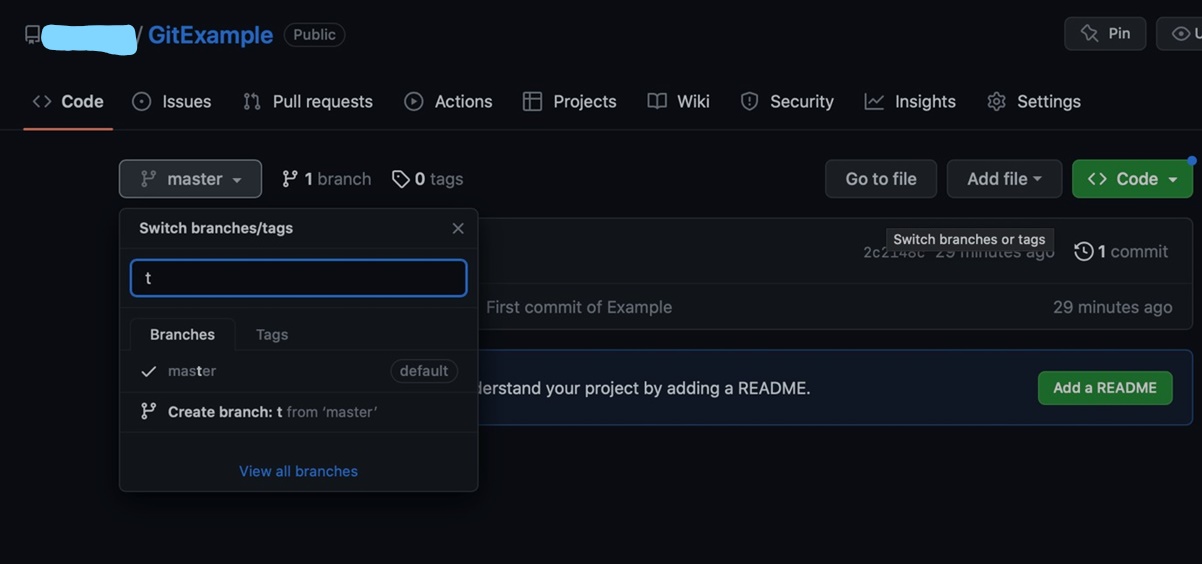Open the Insights tab
Image resolution: width=1202 pixels, height=564 pixels.
pyautogui.click(x=910, y=101)
